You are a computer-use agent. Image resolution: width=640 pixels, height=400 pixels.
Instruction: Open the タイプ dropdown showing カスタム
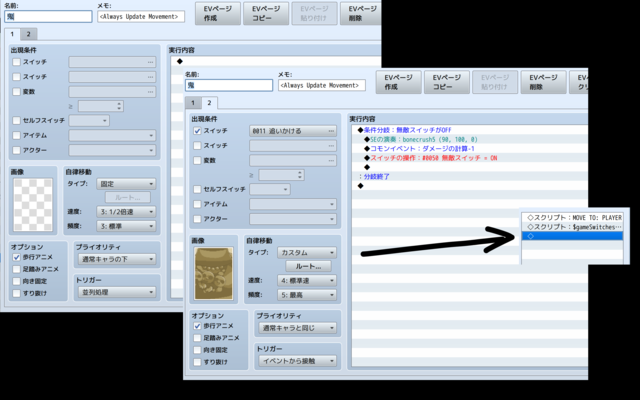point(307,253)
